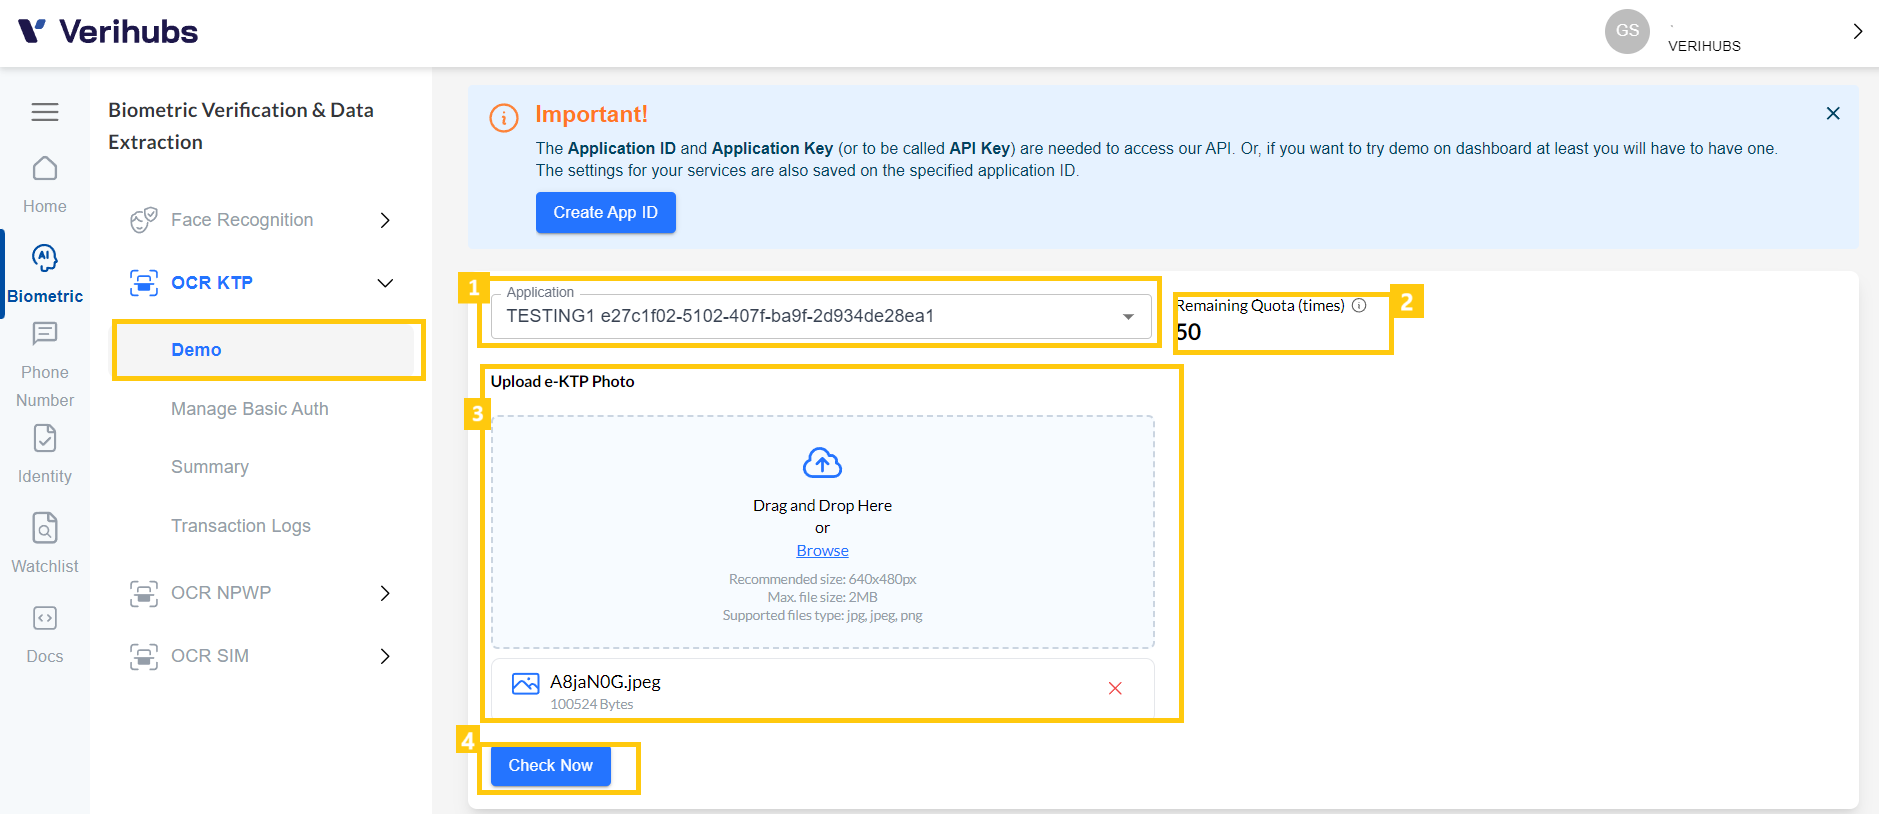
Task: Click the Verihubs logo
Action: coord(108,32)
